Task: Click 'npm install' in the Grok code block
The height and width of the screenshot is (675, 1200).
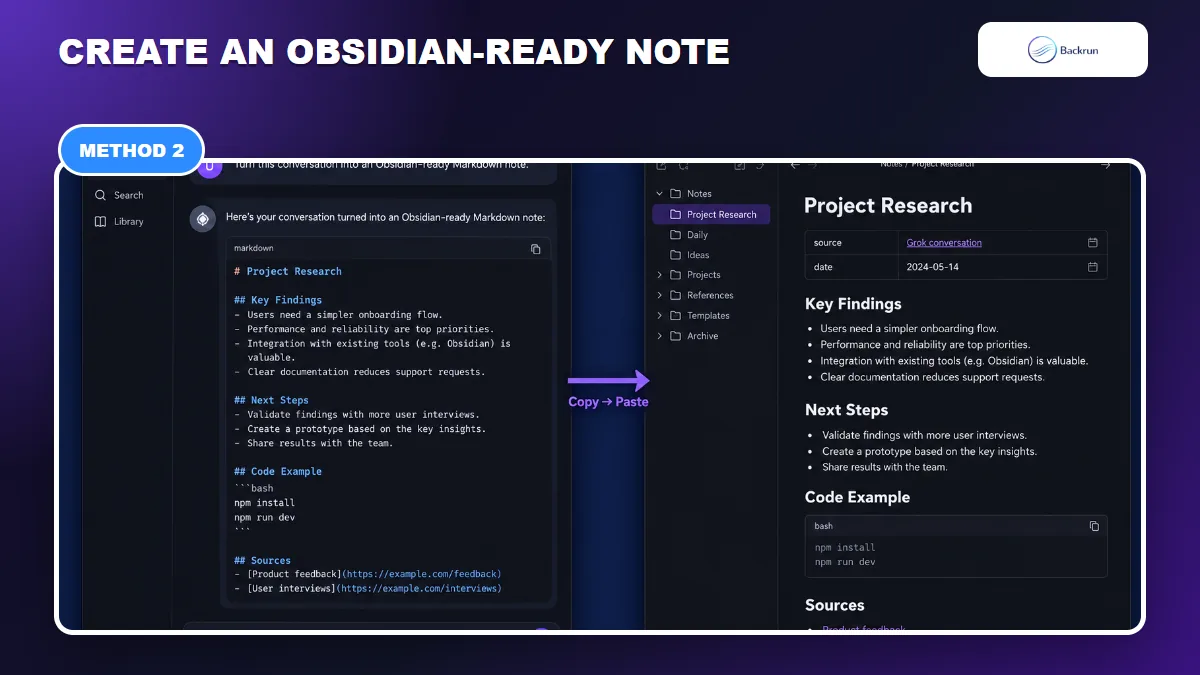Action: click(x=264, y=503)
